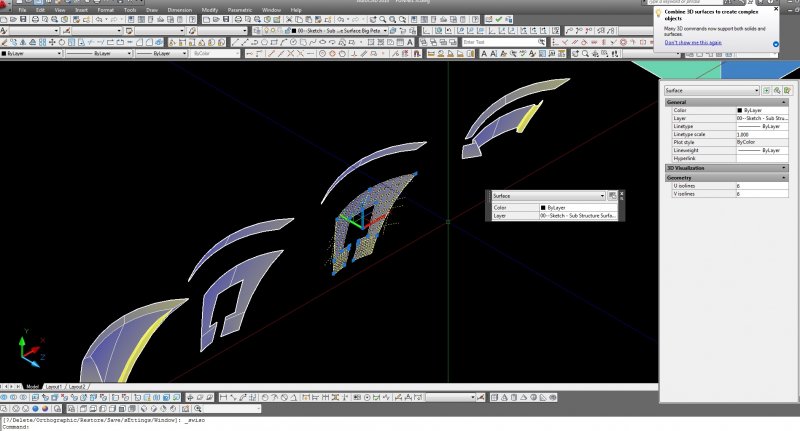Viewport: 800px width, 431px height.
Task: Select the Ellipse draw tool
Action: pos(322,42)
